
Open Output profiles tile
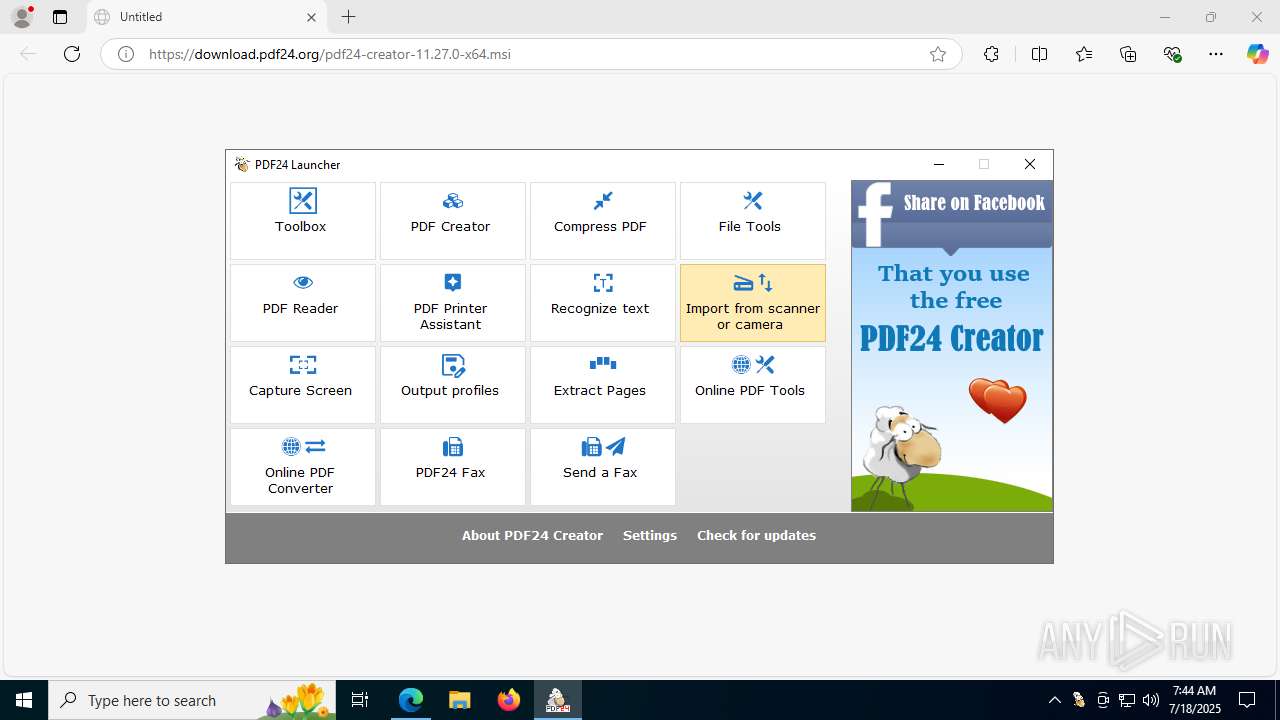[x=453, y=385]
